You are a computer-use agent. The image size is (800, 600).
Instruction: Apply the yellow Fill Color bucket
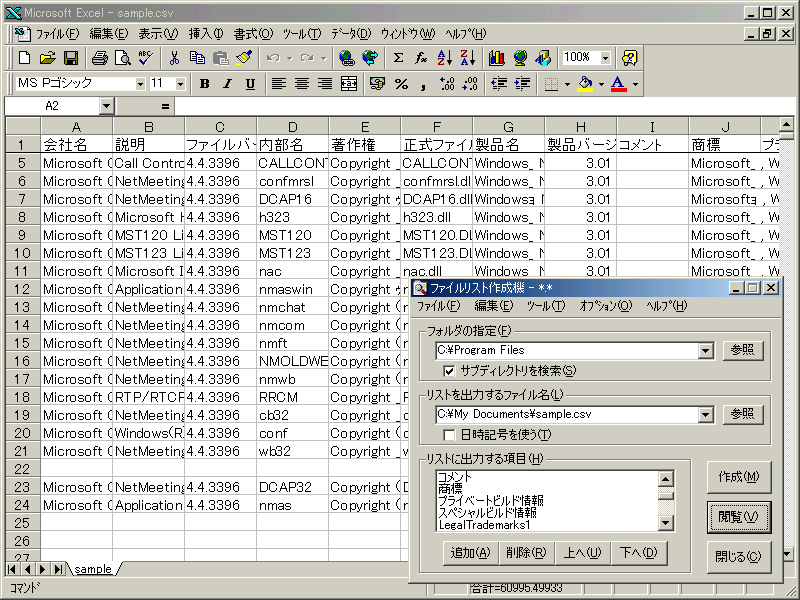[586, 84]
